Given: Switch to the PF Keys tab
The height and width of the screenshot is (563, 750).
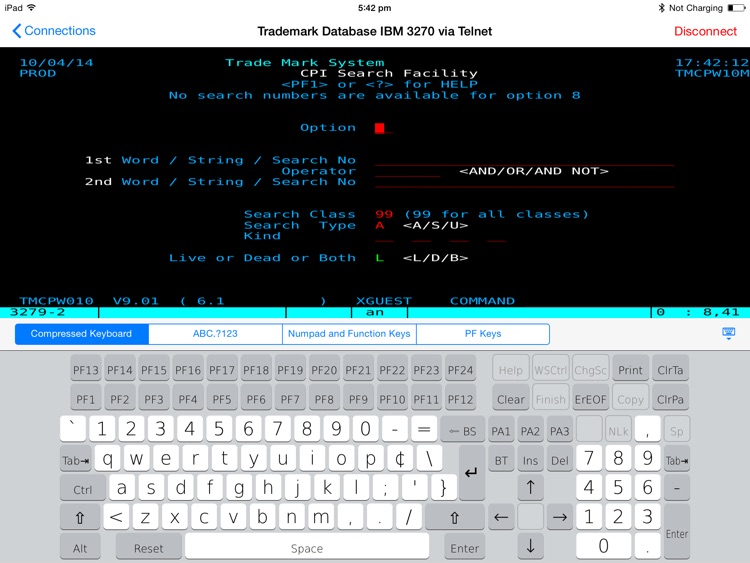Looking at the screenshot, I should pyautogui.click(x=483, y=334).
